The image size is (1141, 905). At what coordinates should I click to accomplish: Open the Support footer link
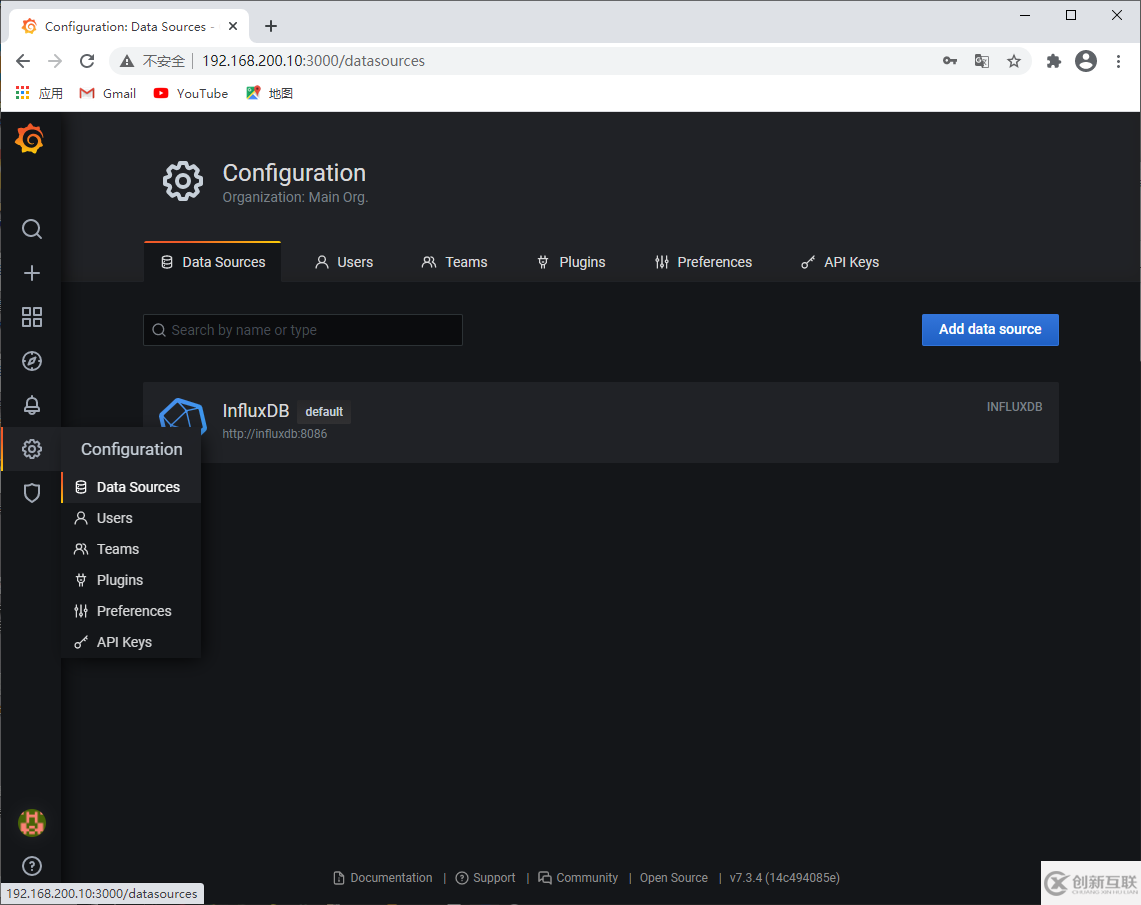coord(485,877)
